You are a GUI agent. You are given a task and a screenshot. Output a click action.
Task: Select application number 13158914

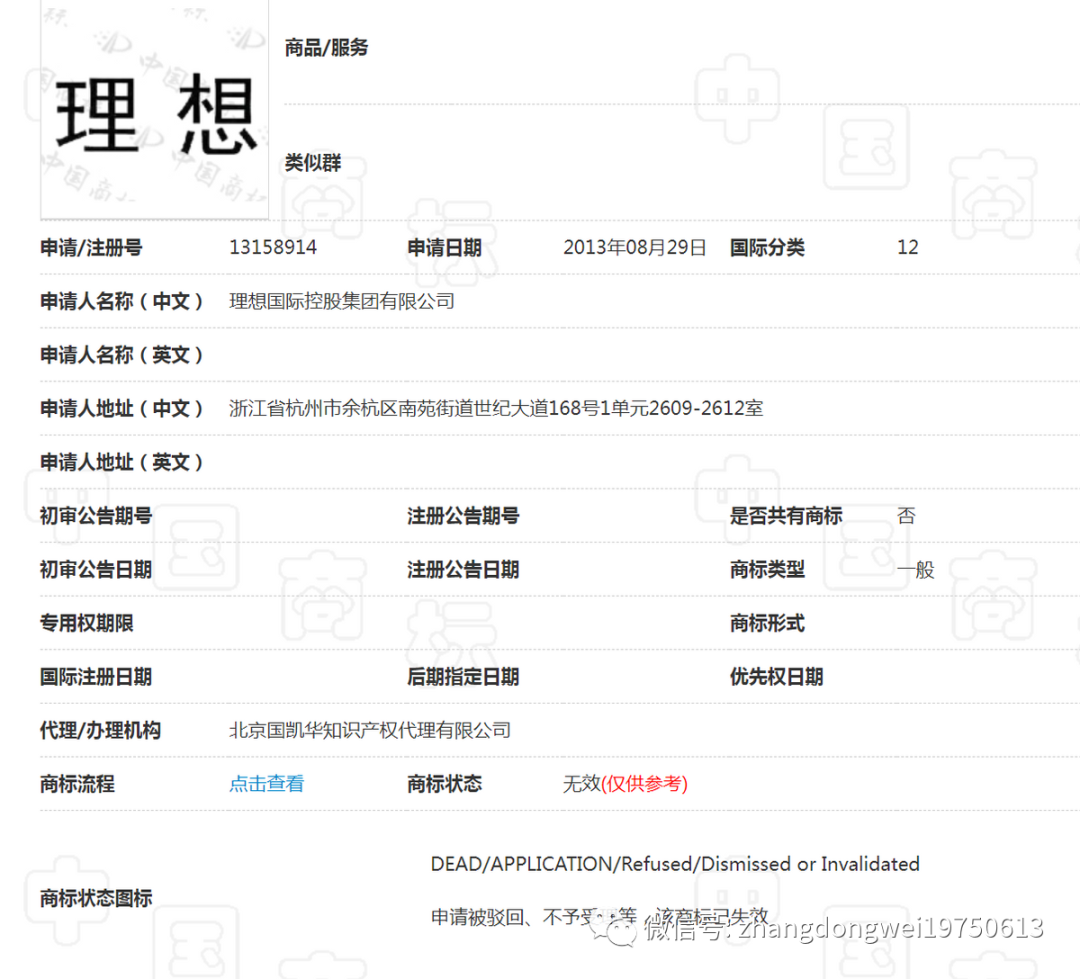click(x=273, y=247)
